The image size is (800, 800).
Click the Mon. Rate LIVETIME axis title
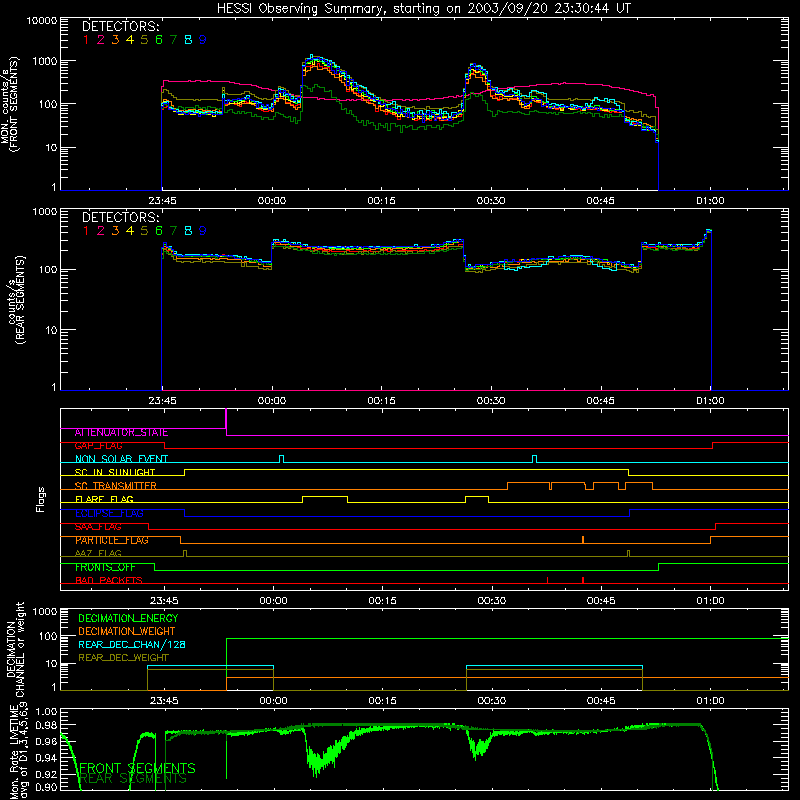click(17, 751)
